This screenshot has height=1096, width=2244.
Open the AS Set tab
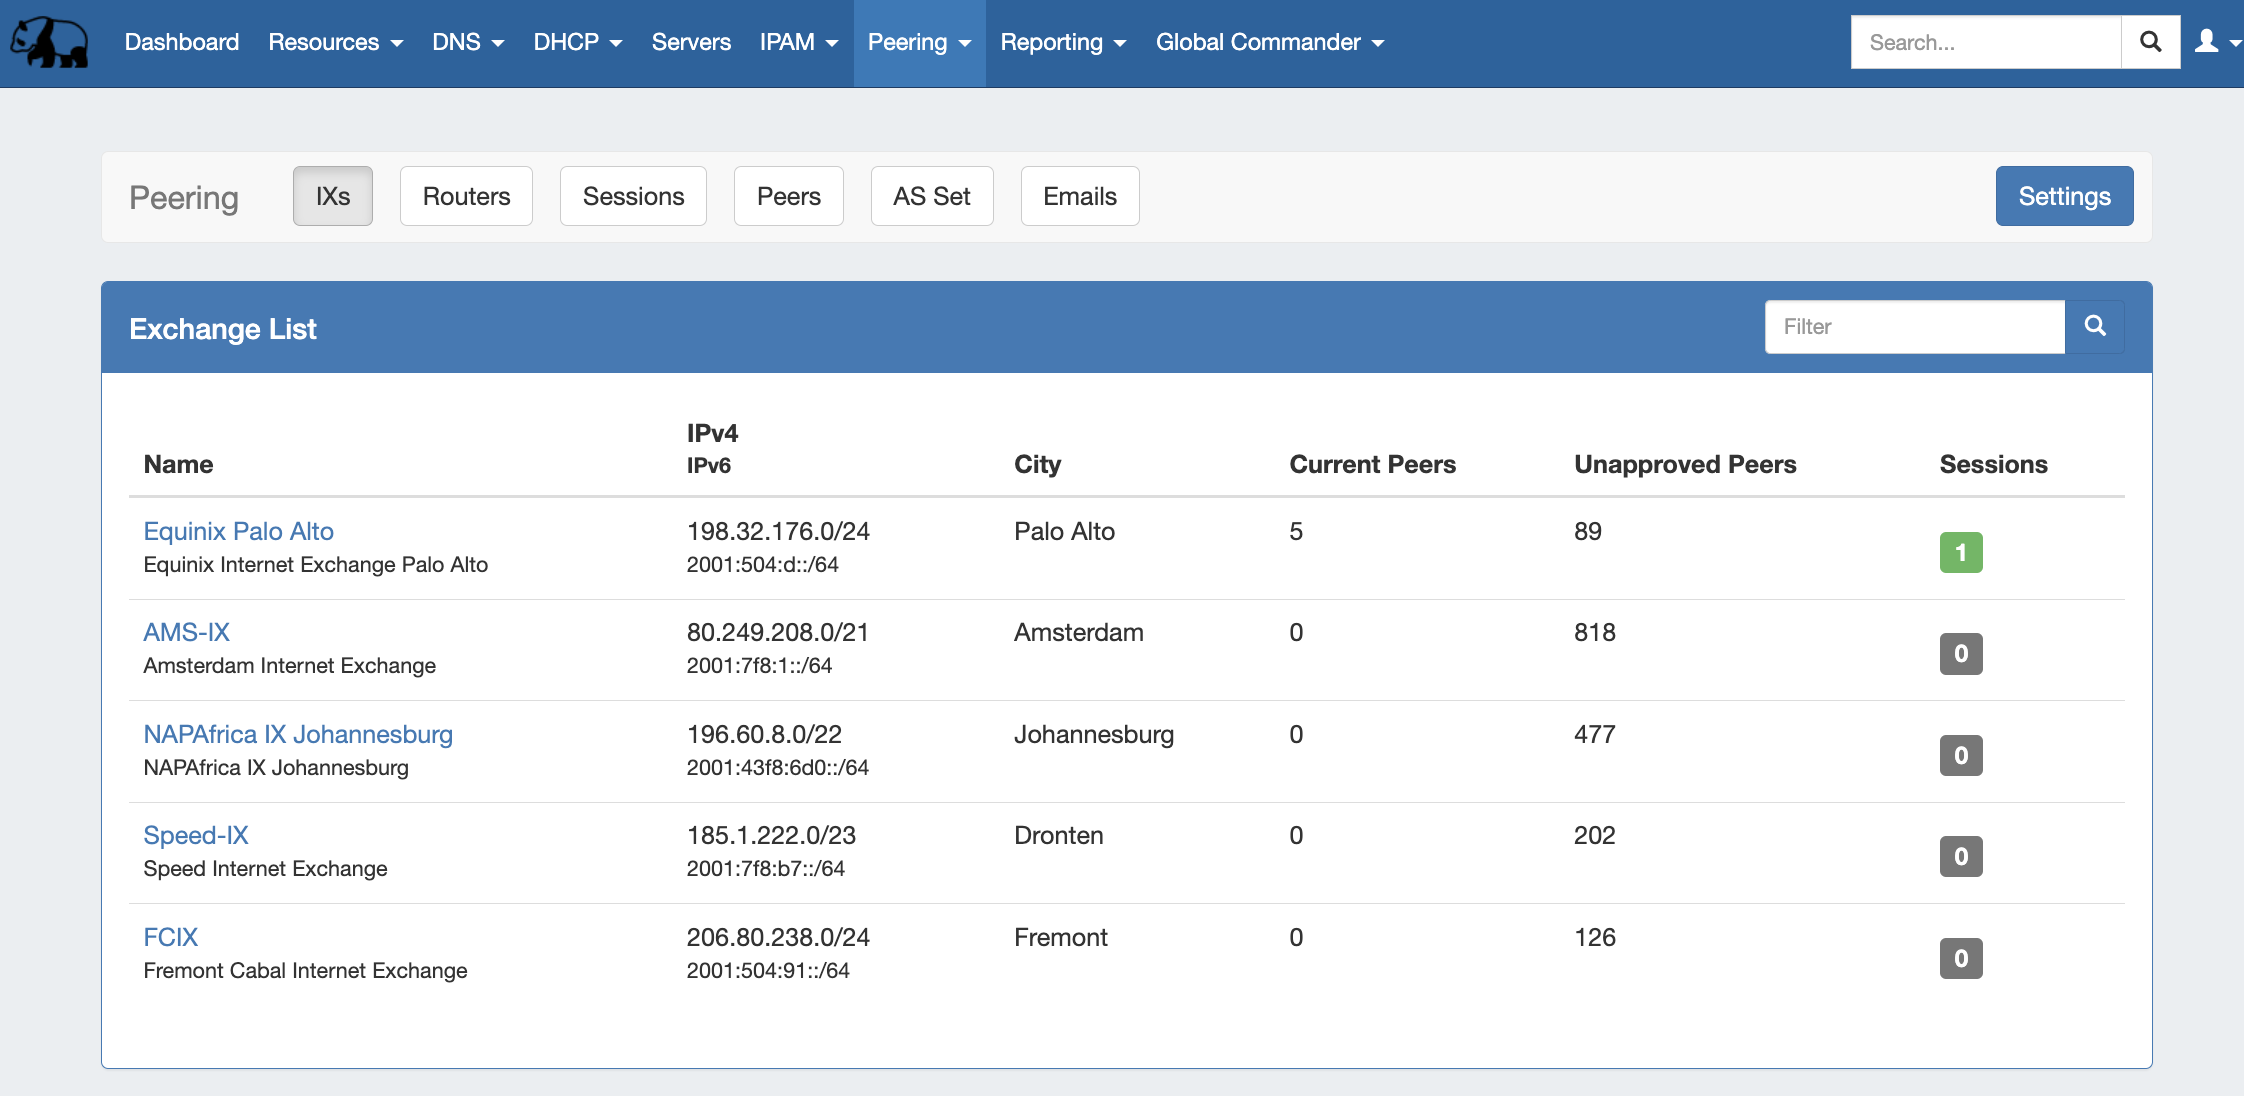[931, 196]
